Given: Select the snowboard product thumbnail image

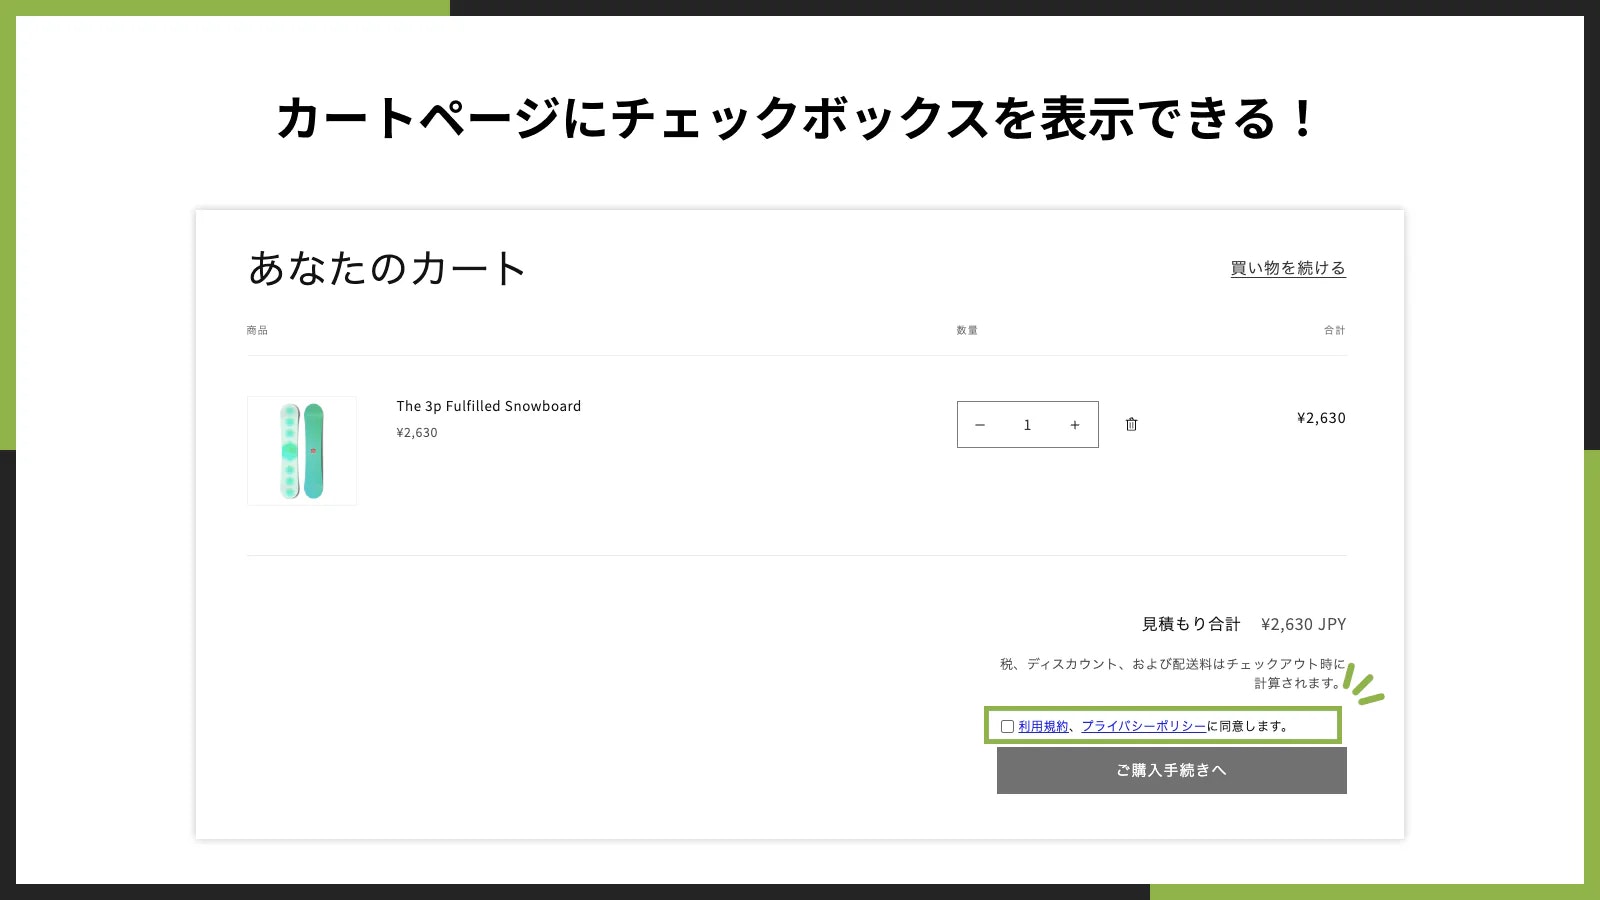Looking at the screenshot, I should [x=302, y=450].
